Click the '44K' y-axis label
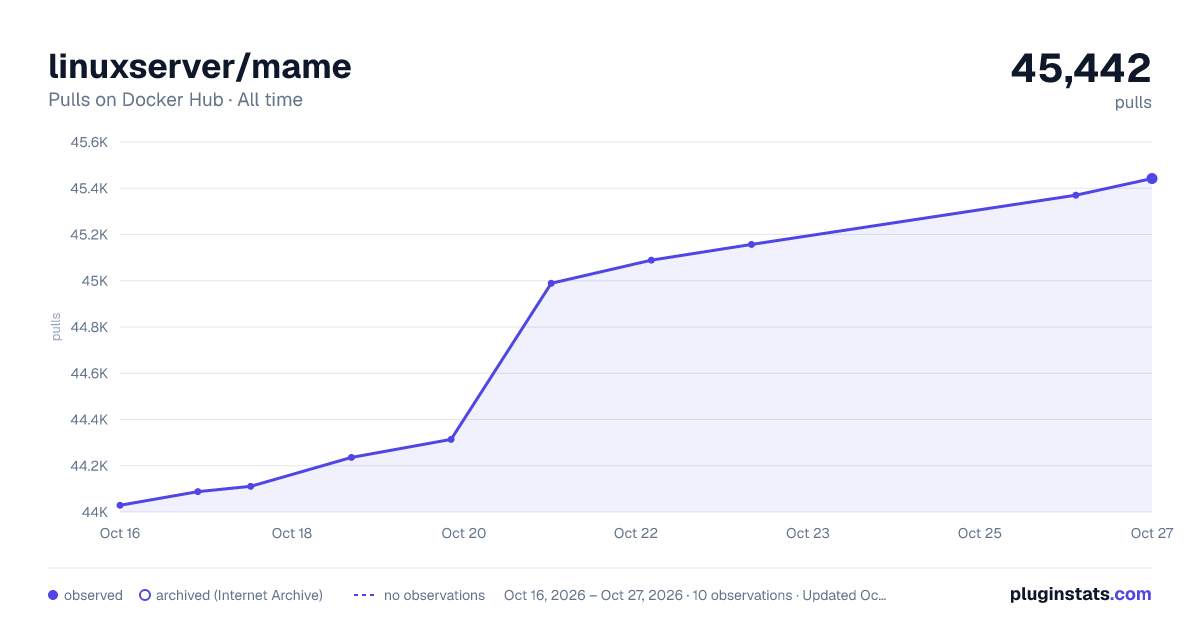 pos(94,512)
